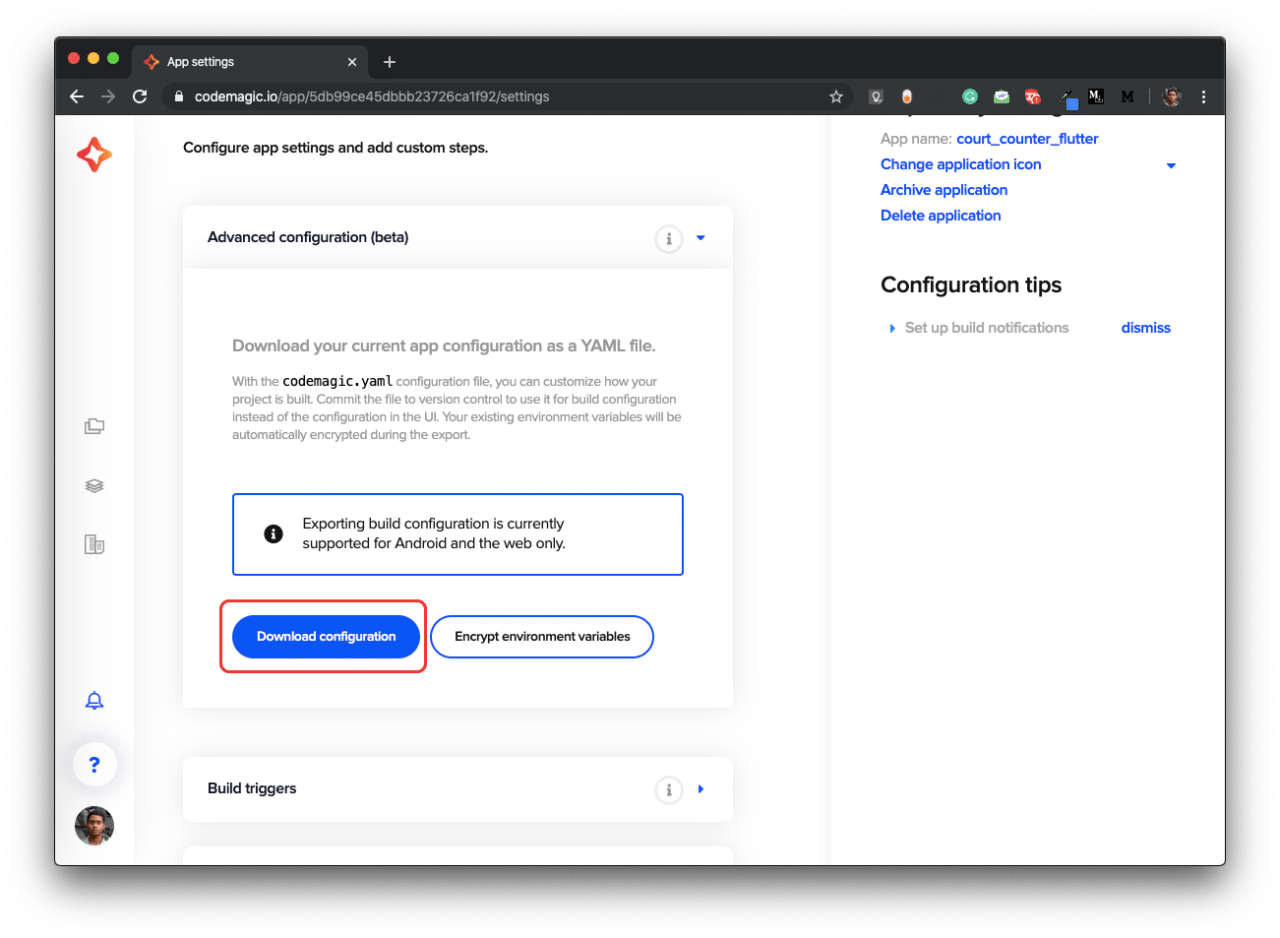This screenshot has width=1280, height=938.
Task: Click the Configuration tips heading
Action: (x=971, y=285)
